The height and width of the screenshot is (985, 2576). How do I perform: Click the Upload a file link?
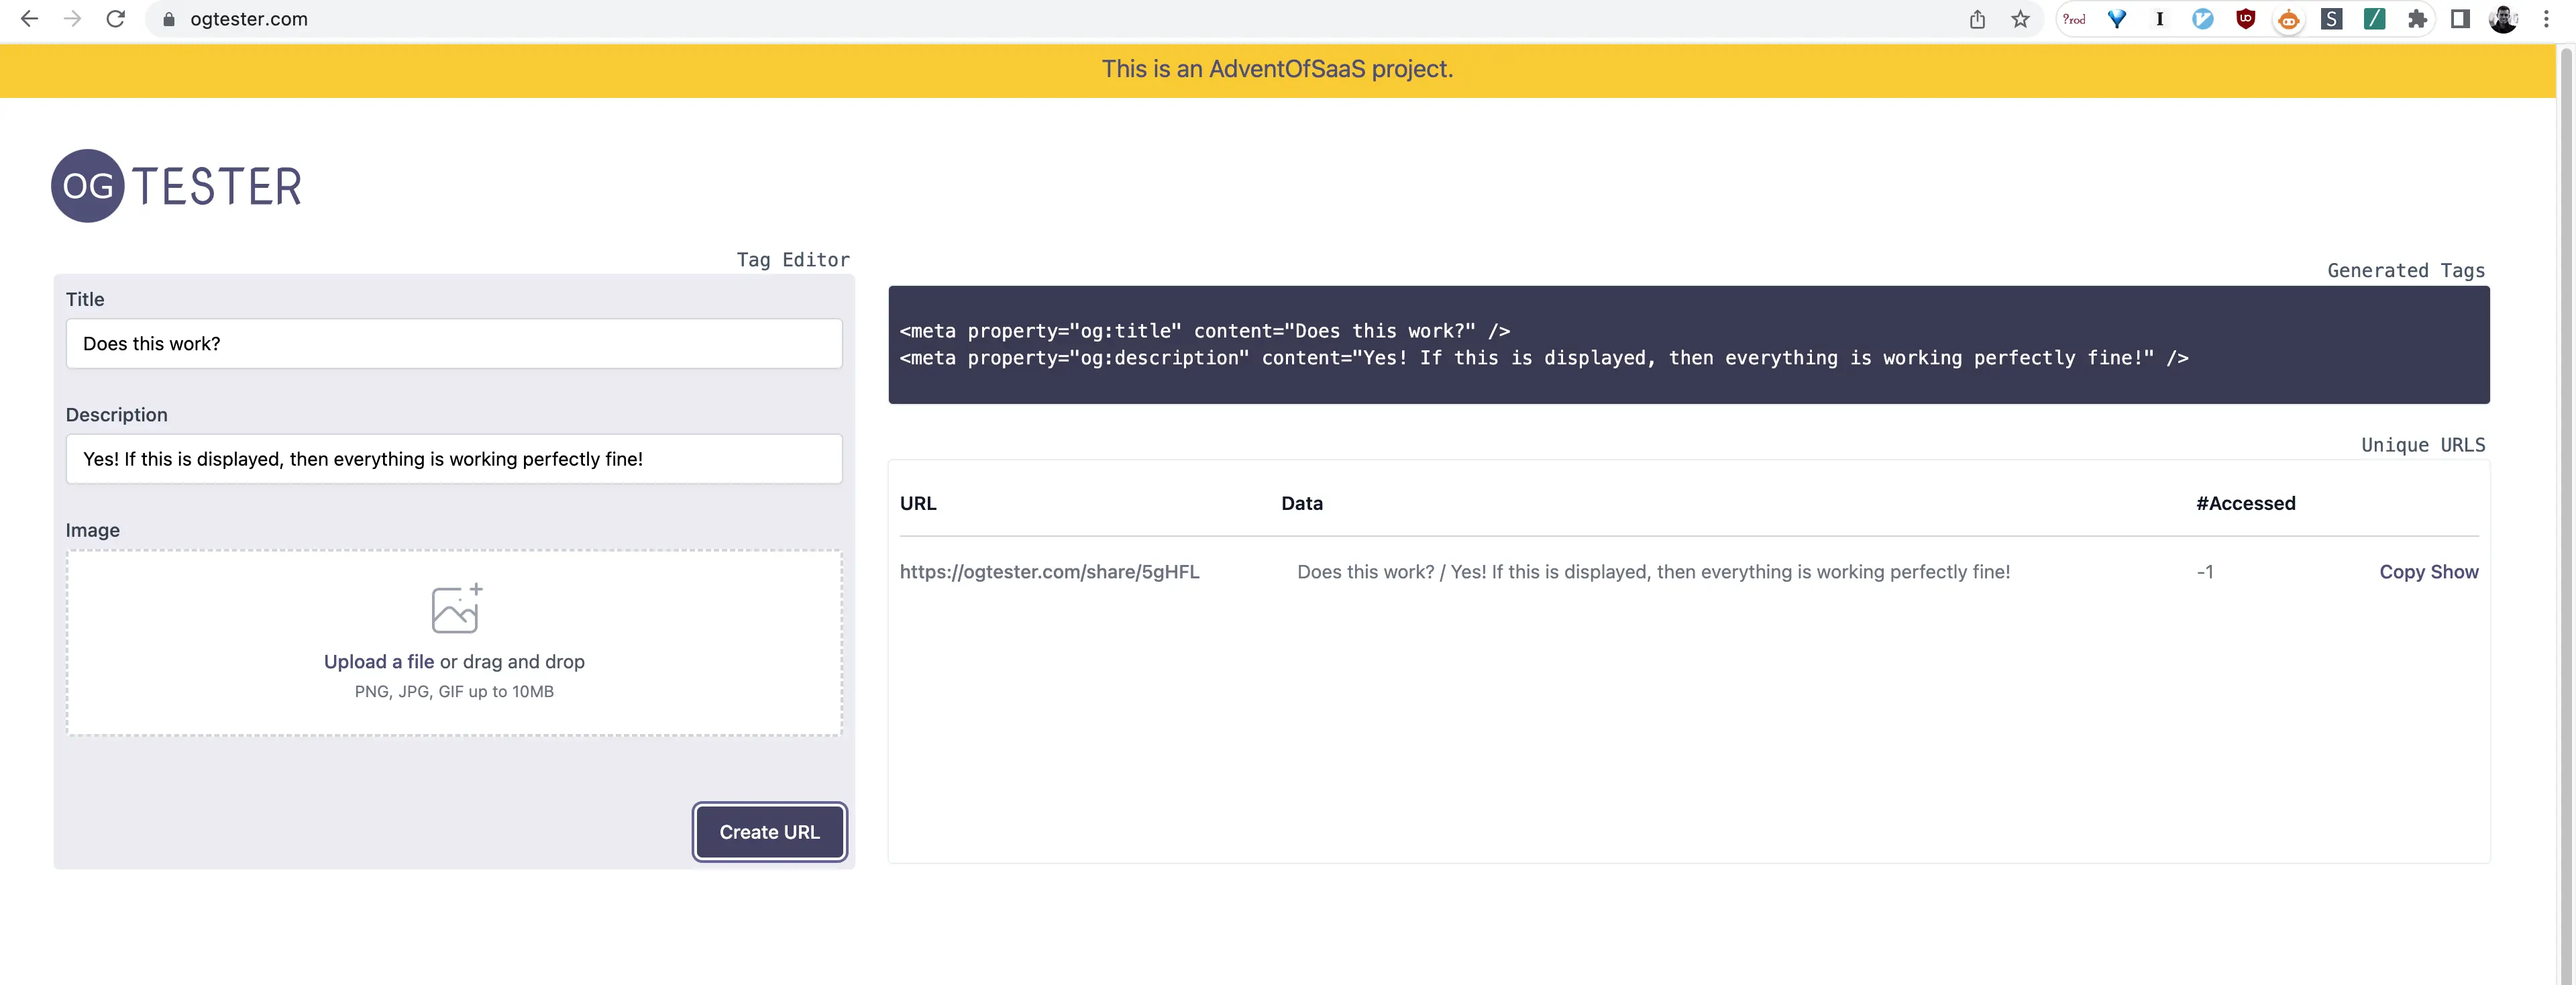click(378, 662)
